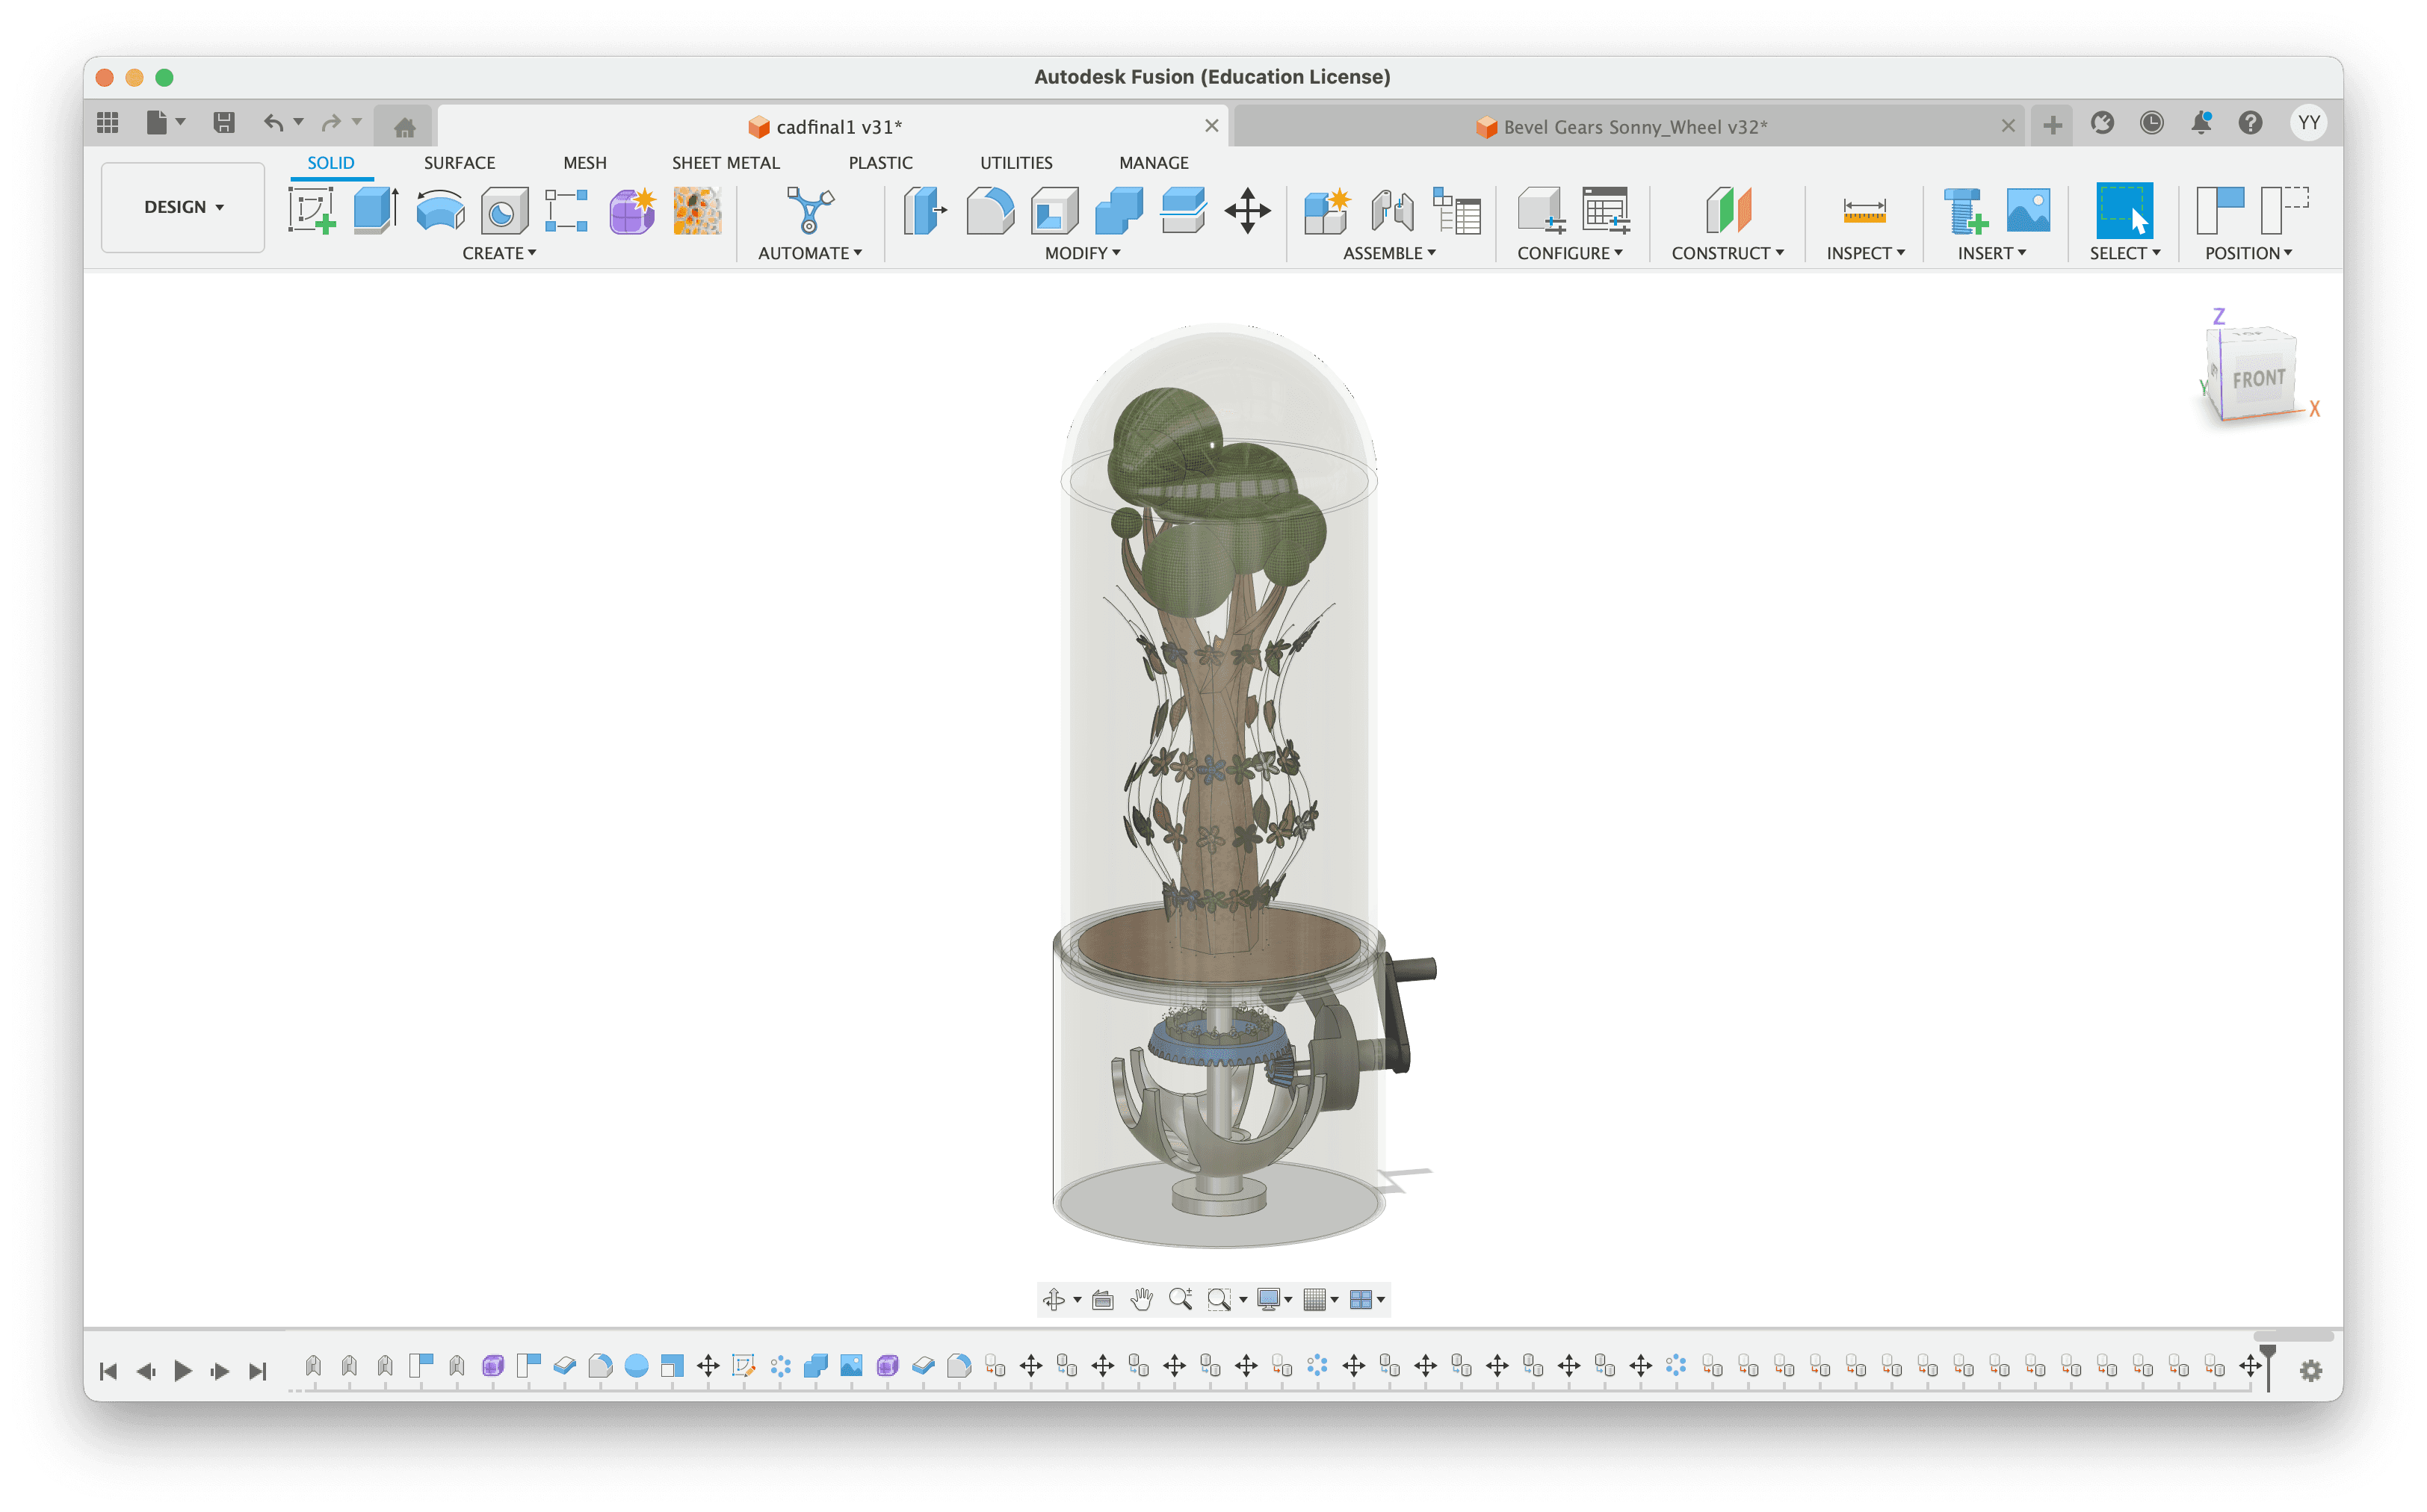This screenshot has height=1512, width=2427.
Task: Open the CONSTRUCT dropdown menu
Action: pyautogui.click(x=1727, y=253)
